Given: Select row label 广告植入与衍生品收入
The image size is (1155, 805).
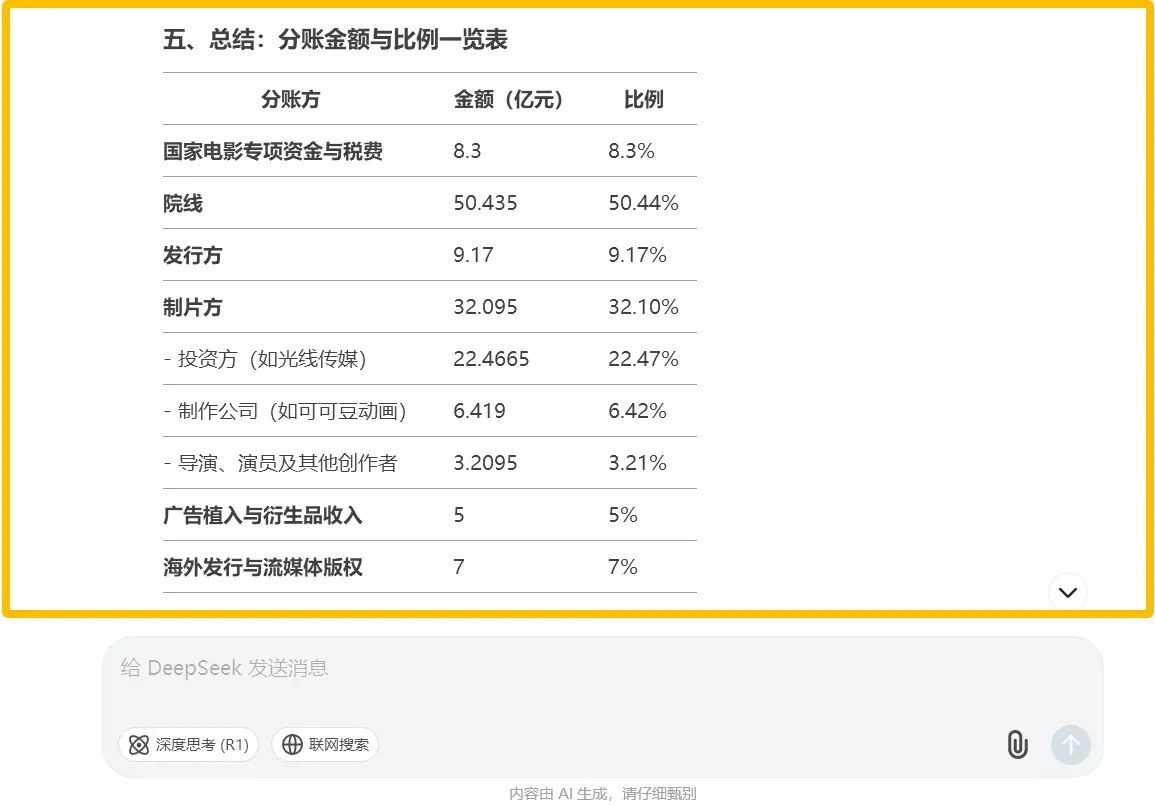Looking at the screenshot, I should click(x=262, y=516).
